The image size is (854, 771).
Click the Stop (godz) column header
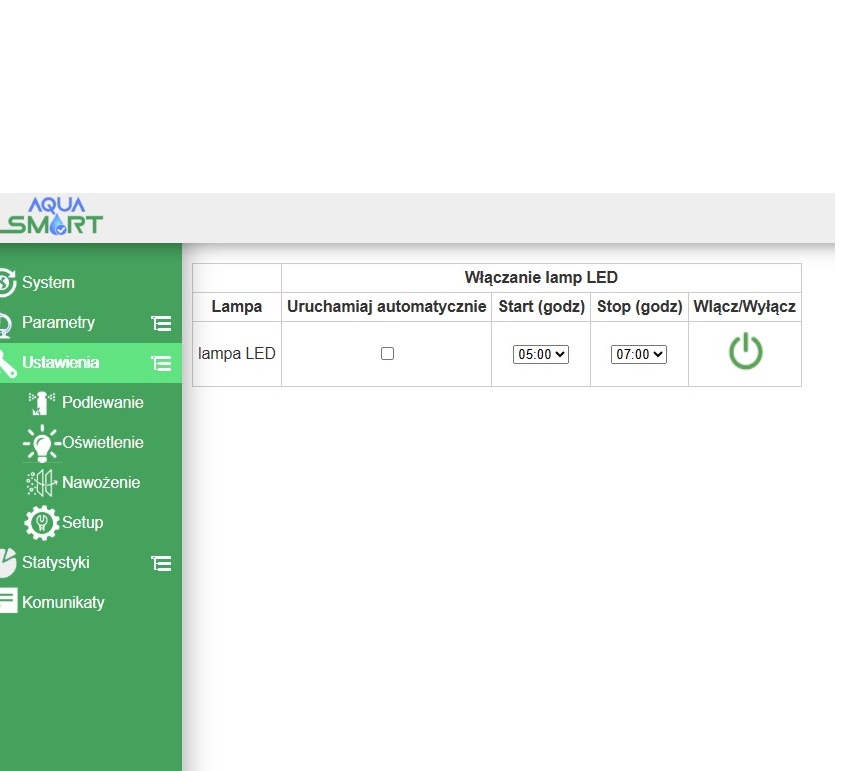coord(639,307)
